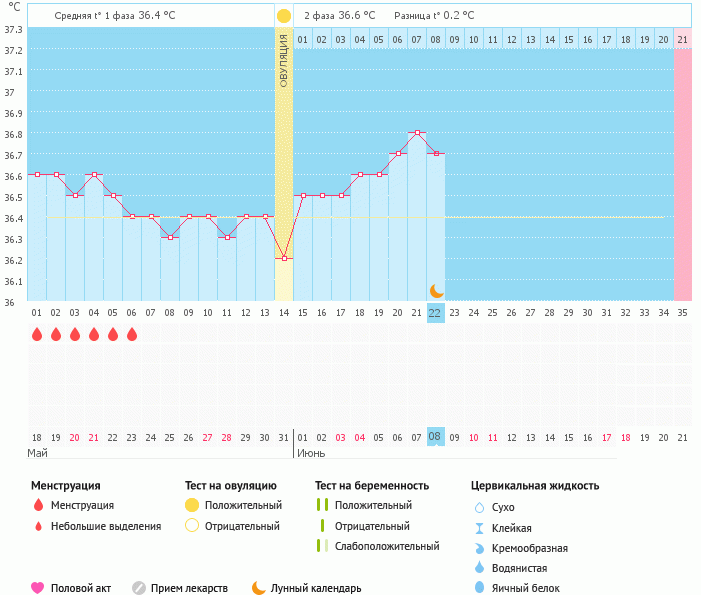Click the pink heart icon for Половой акт

click(38, 588)
